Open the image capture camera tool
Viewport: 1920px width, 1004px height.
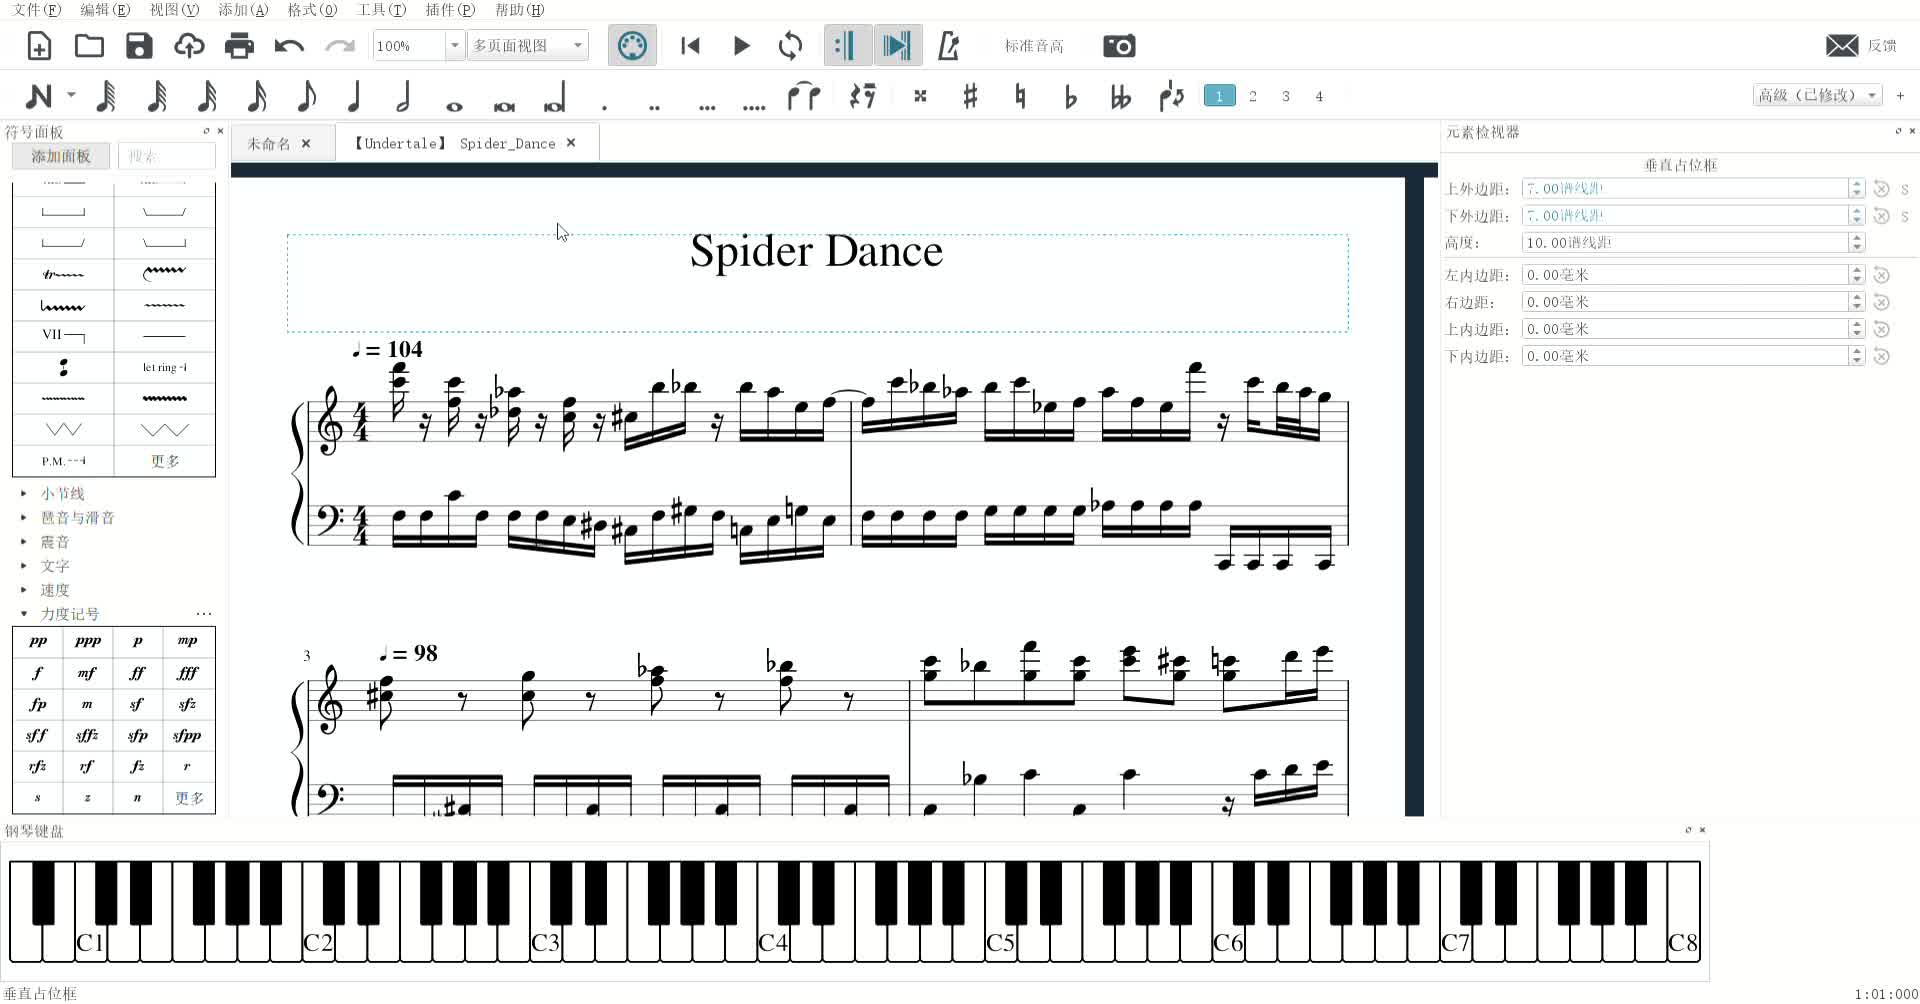(1119, 45)
